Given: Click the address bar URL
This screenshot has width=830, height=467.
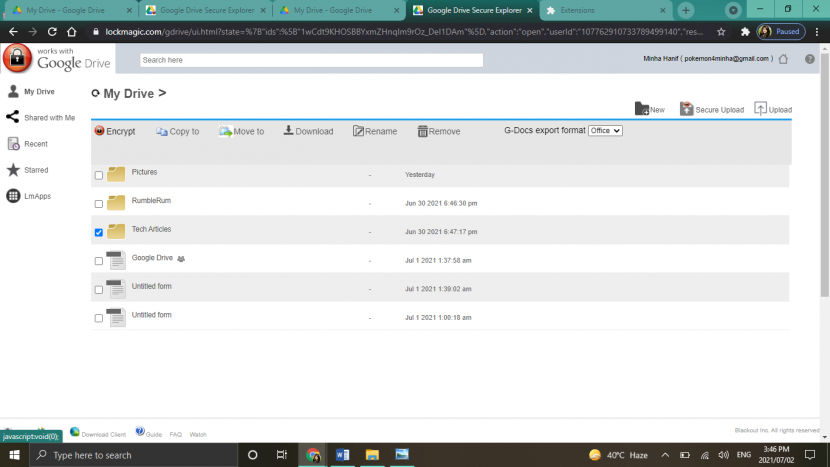Looking at the screenshot, I should 404,32.
